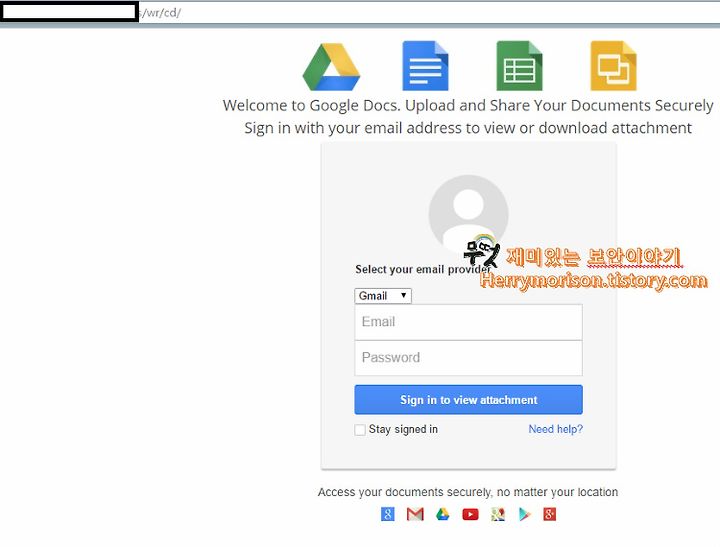Click the blue Google Search footer icon
720x547 pixels.
[x=388, y=514]
